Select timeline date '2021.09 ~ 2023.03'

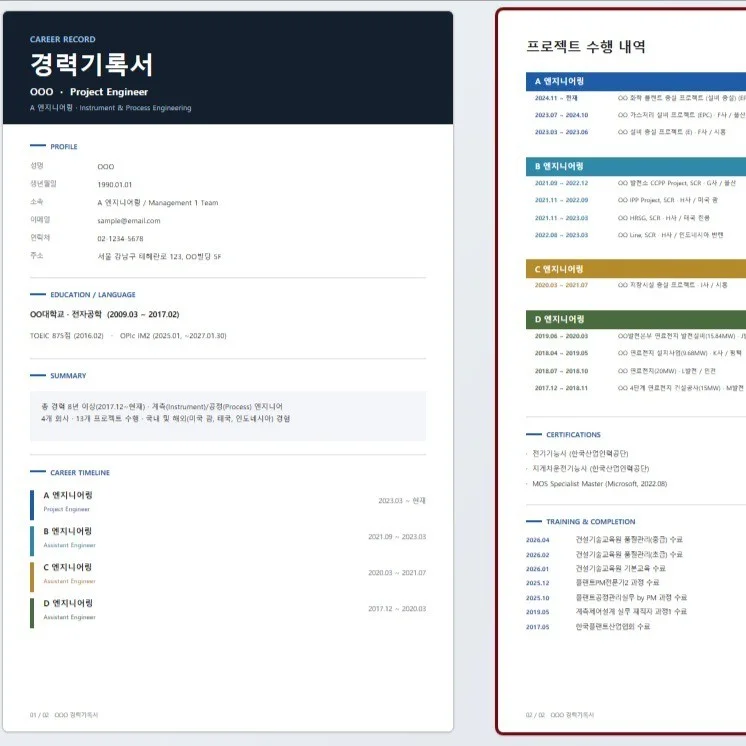(397, 537)
